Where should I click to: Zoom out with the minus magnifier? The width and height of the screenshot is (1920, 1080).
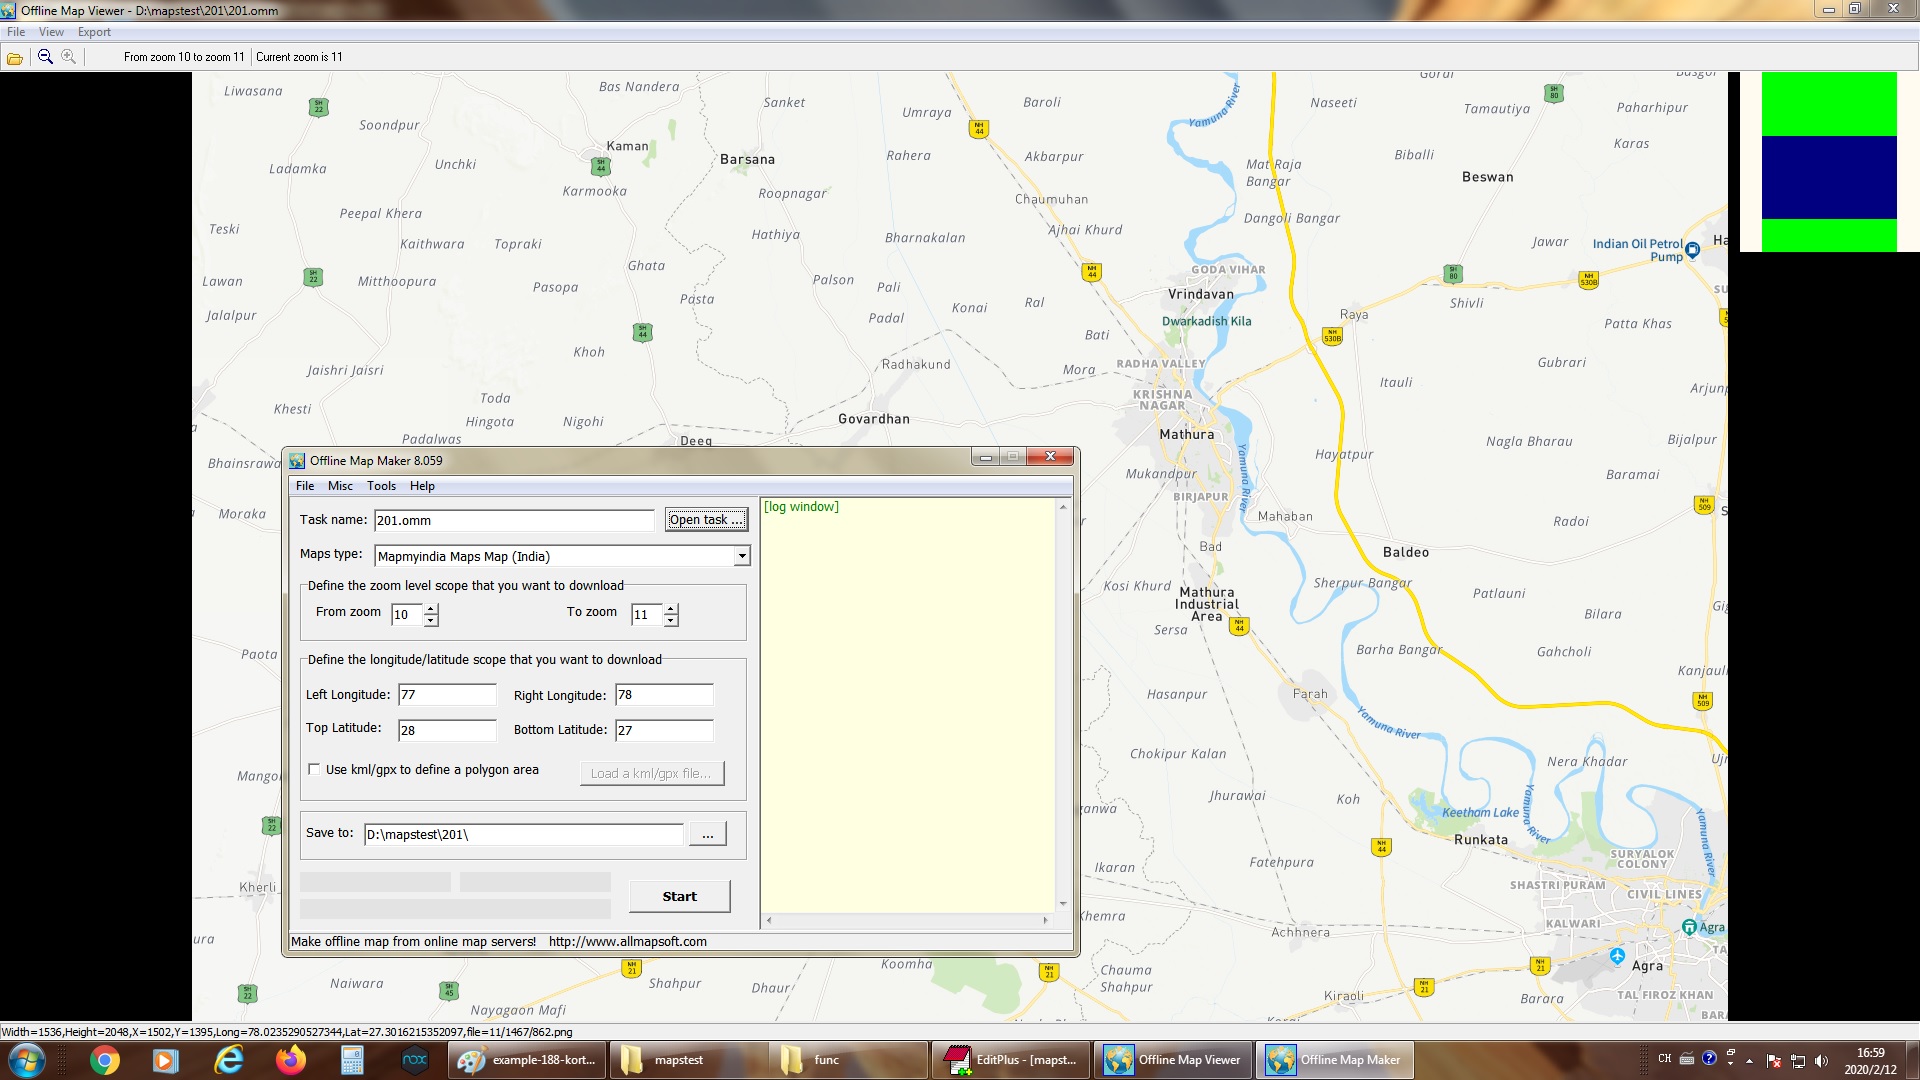coord(45,57)
